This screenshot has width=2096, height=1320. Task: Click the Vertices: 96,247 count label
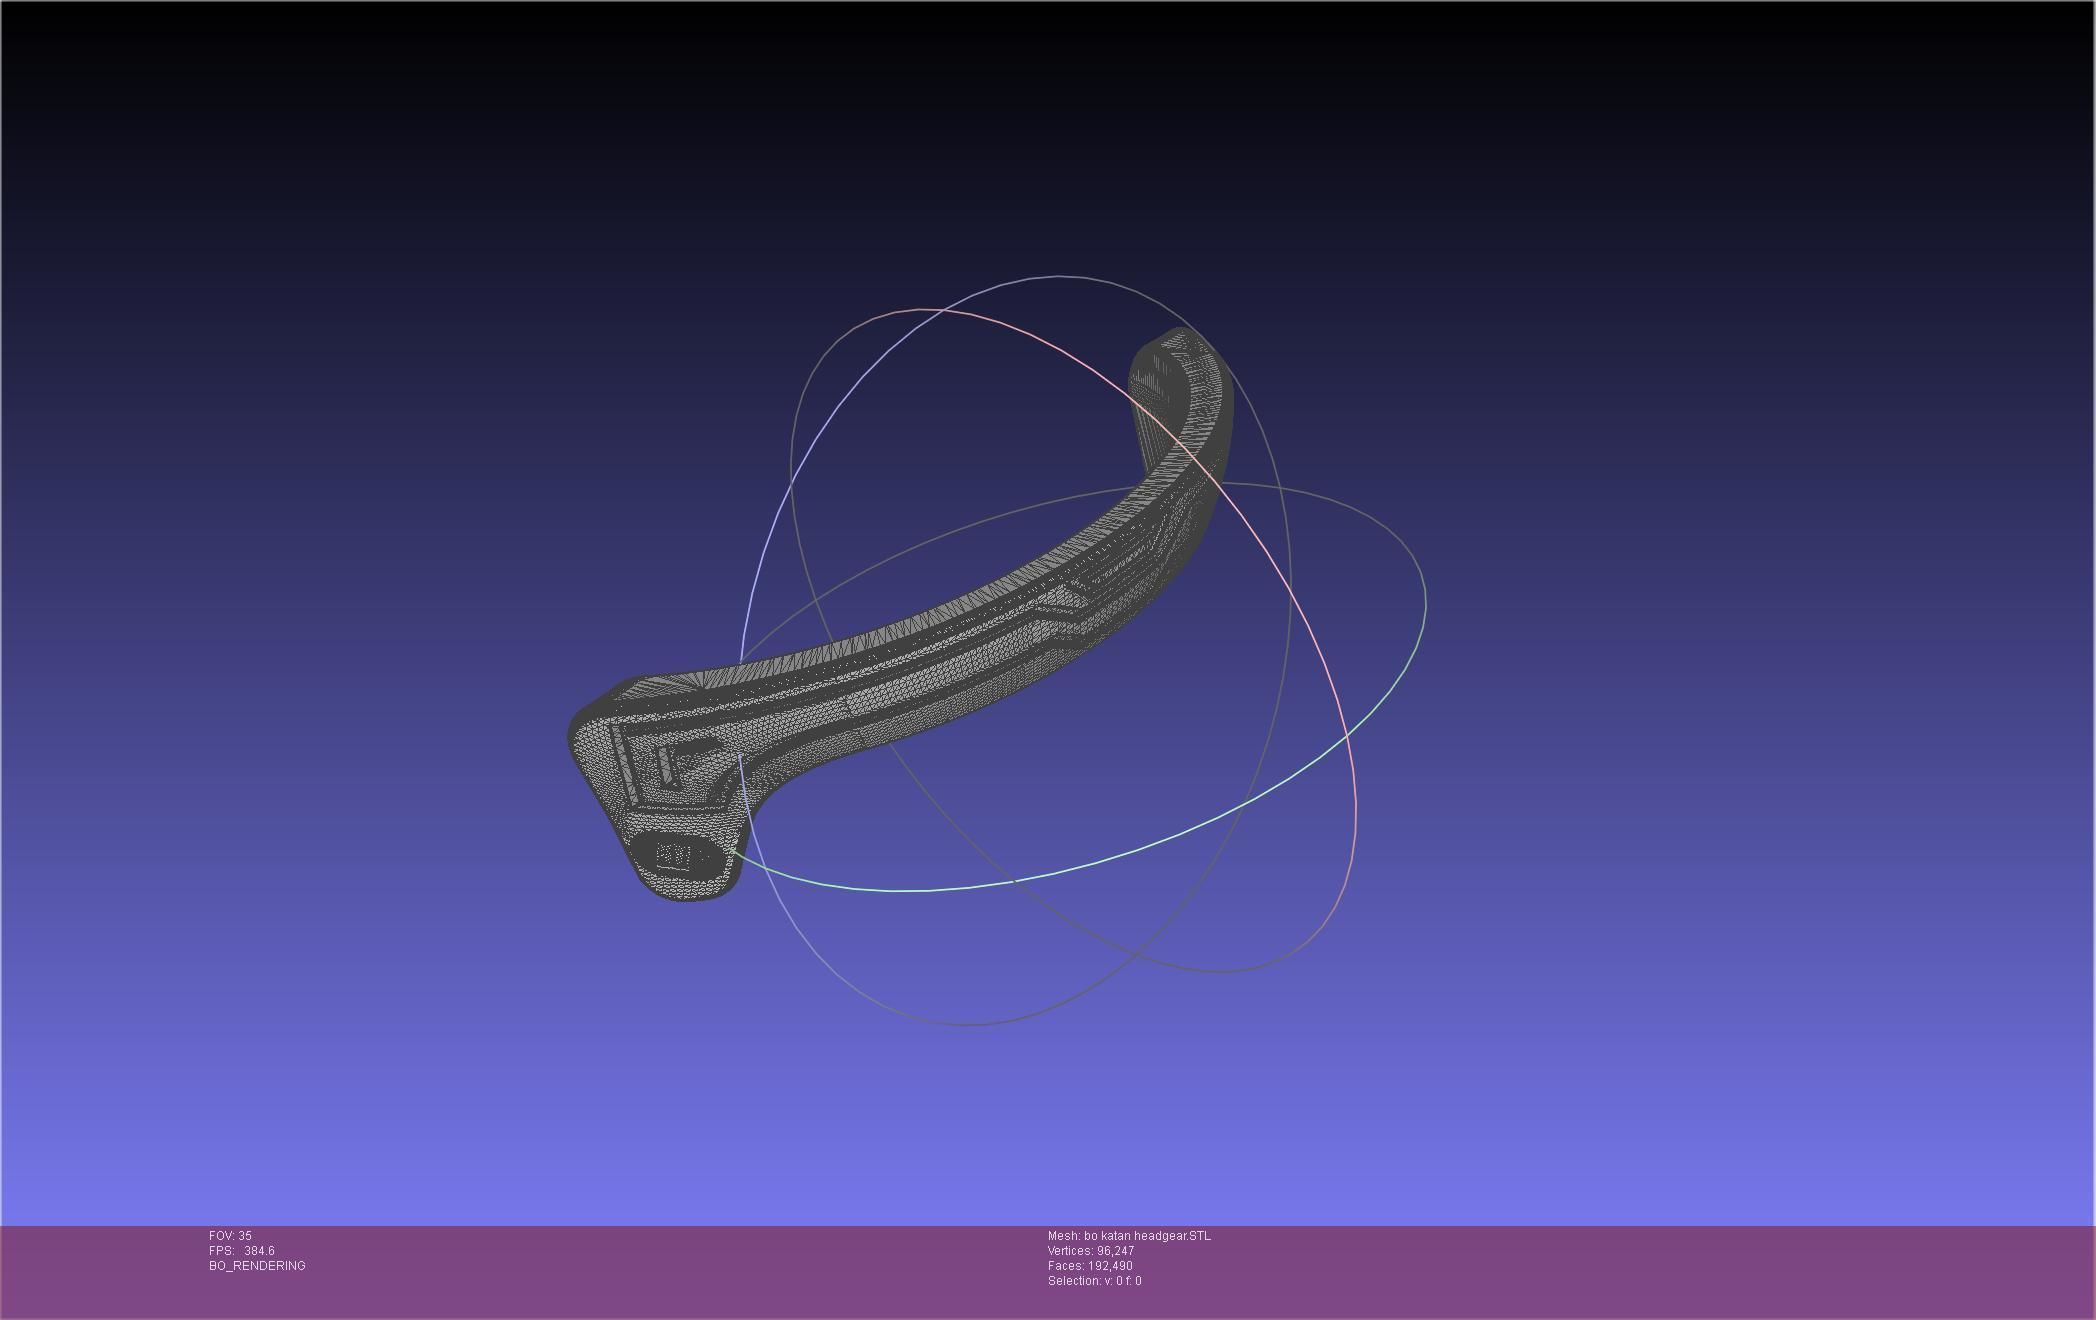[x=1090, y=1251]
